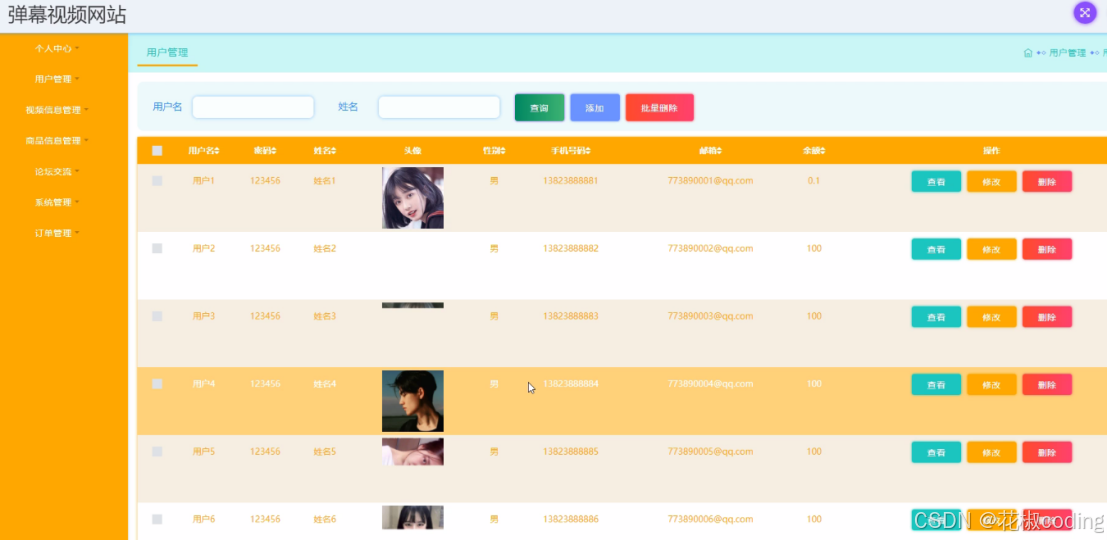
Task: Open the avatar thumbnail of 用户6
Action: coord(413,518)
